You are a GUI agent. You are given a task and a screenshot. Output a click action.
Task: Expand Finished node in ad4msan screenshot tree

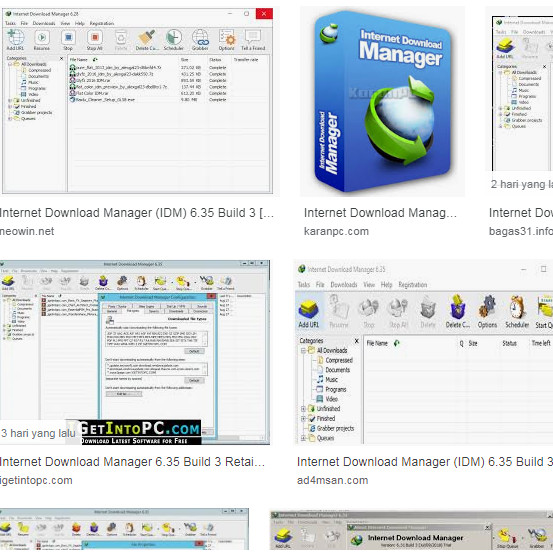pyautogui.click(x=303, y=418)
